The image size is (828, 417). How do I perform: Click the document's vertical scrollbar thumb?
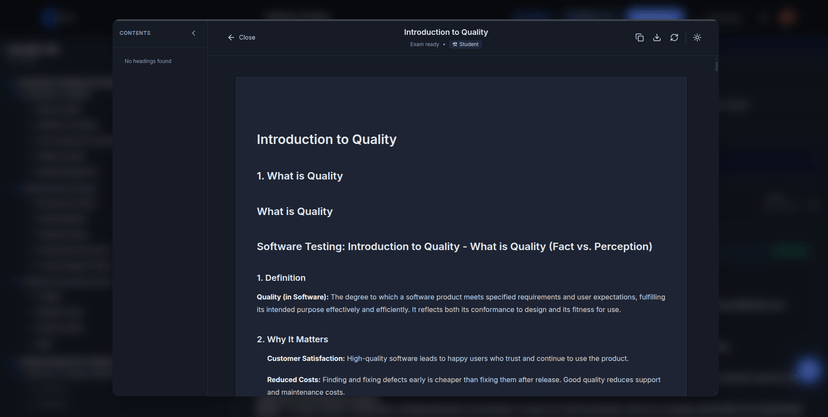[x=716, y=67]
